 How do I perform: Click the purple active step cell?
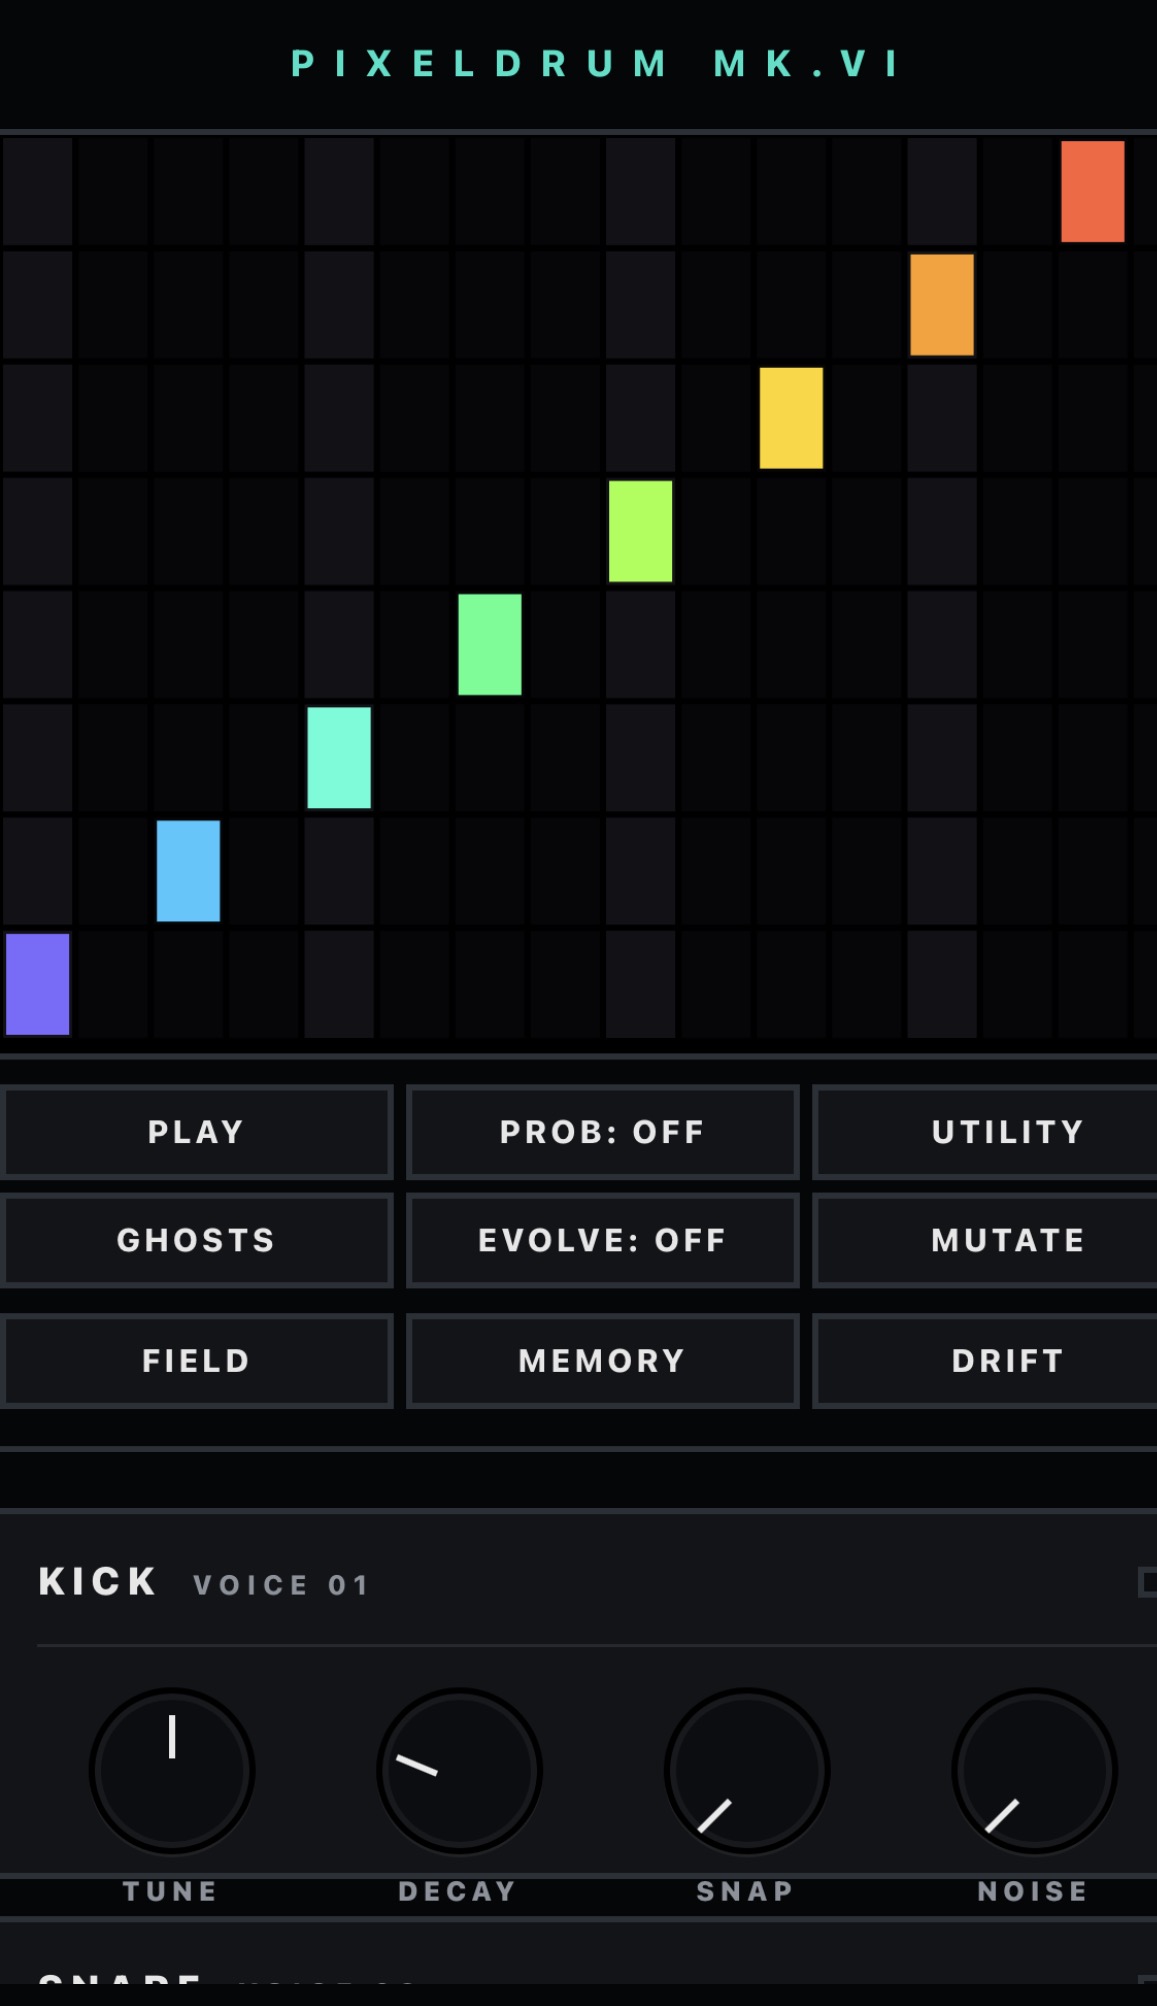click(38, 984)
